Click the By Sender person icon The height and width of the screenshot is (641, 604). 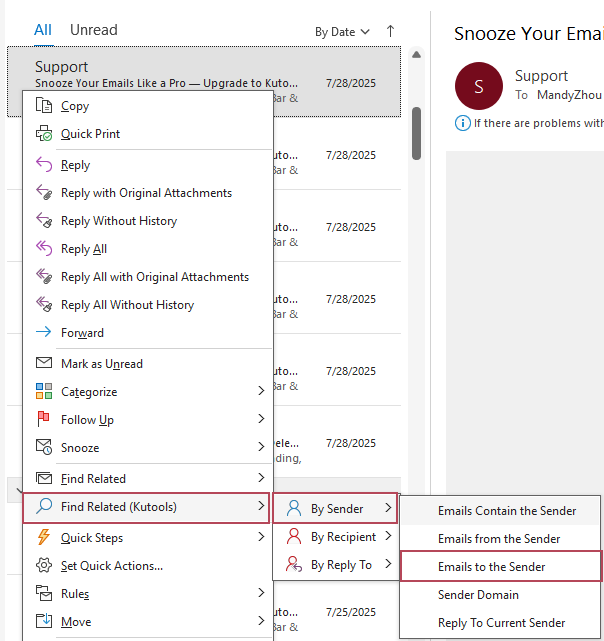(294, 509)
